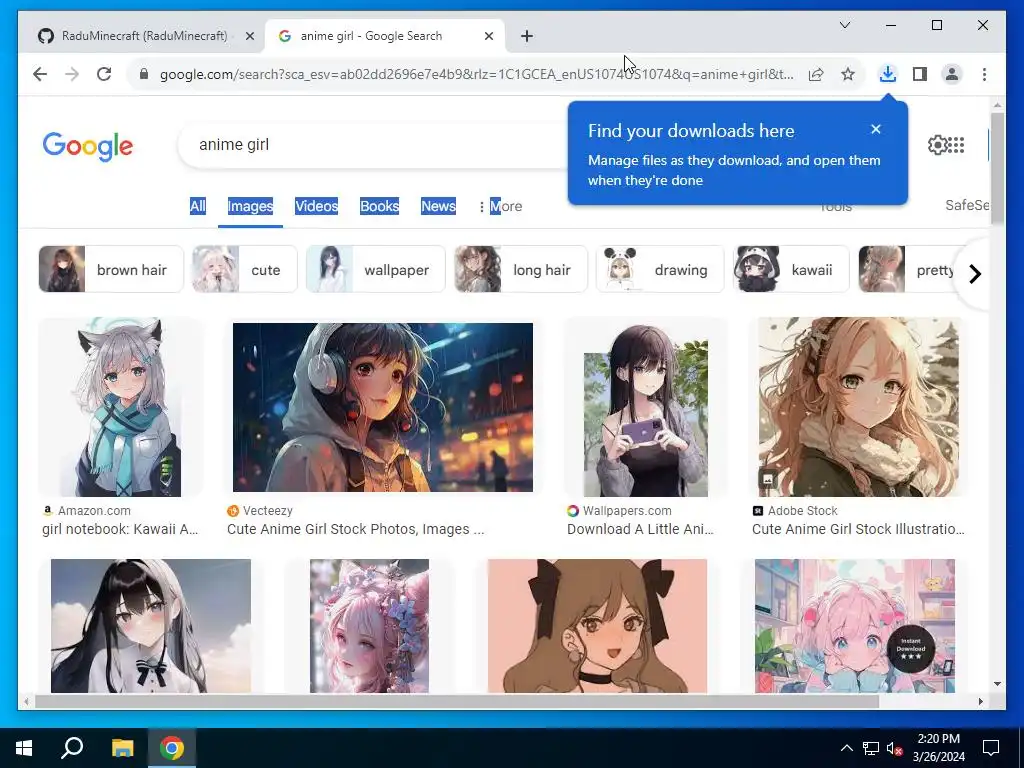Click the horizontal scrollbar thumb
The height and width of the screenshot is (768, 1024).
[x=456, y=701]
